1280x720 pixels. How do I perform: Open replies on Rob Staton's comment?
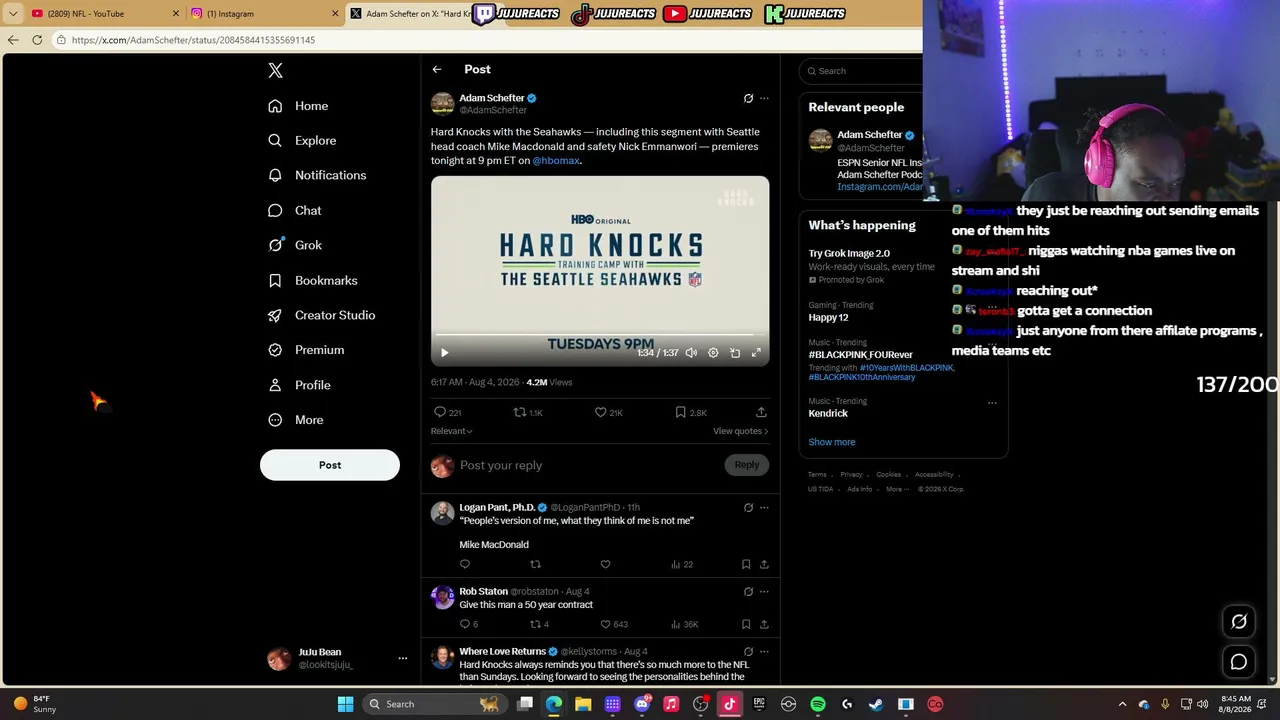[x=465, y=624]
